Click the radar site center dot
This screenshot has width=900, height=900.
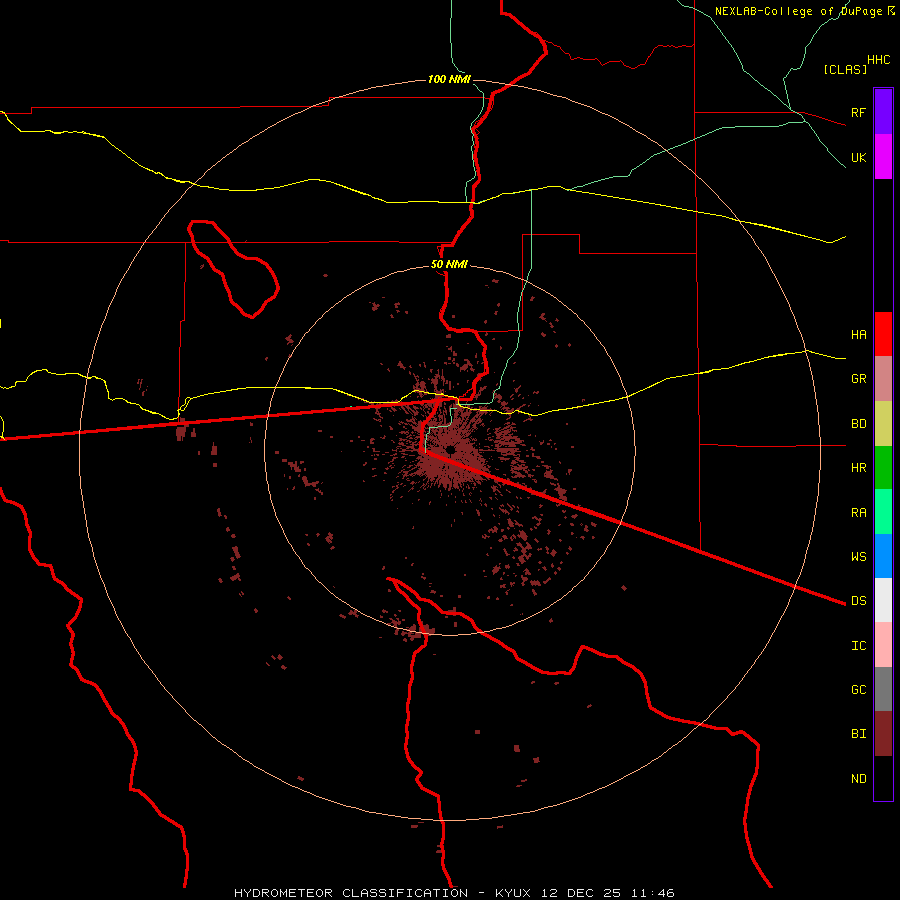tap(451, 450)
